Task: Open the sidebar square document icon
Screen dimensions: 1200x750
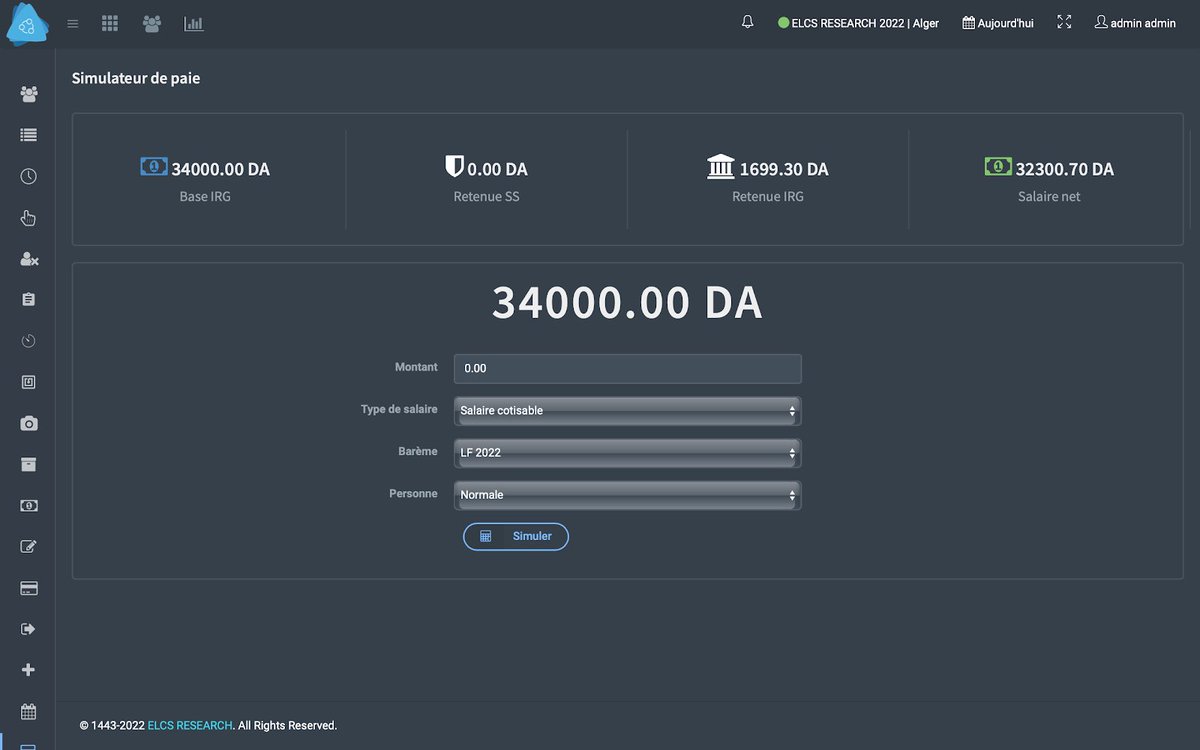Action: (x=29, y=382)
